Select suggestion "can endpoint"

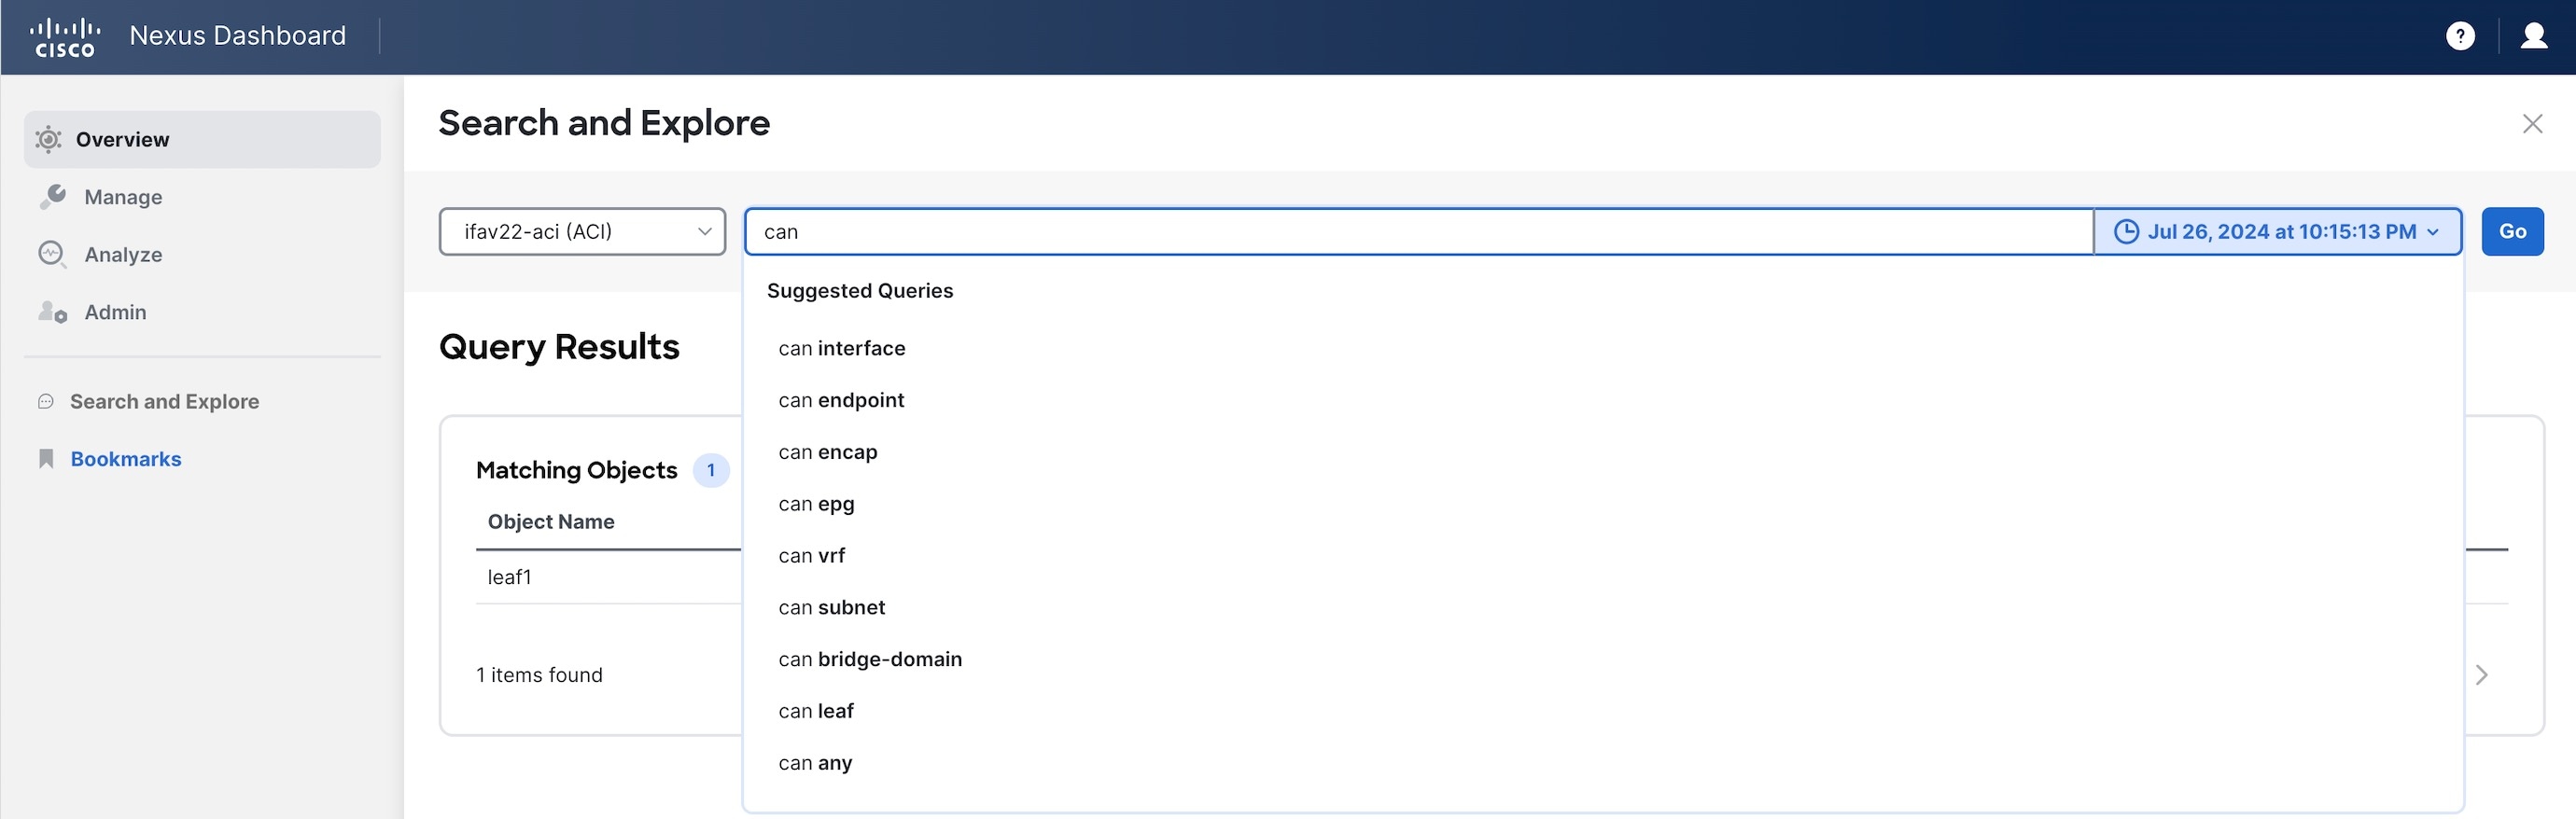[841, 400]
